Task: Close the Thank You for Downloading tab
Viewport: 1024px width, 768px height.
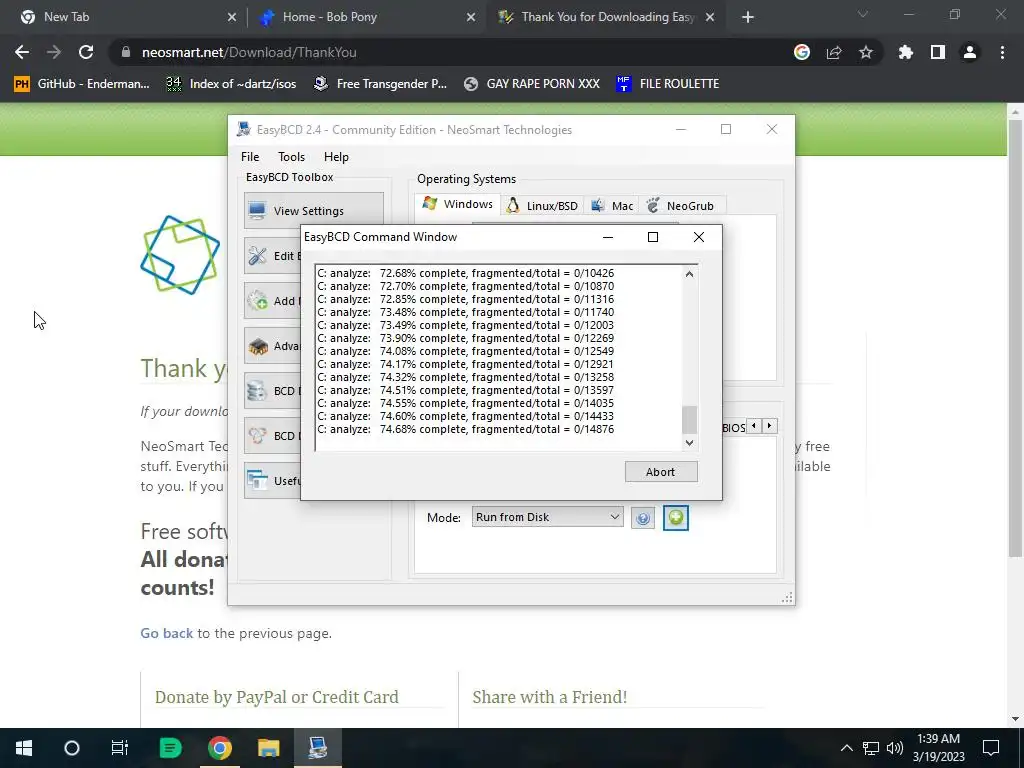Action: click(x=710, y=17)
